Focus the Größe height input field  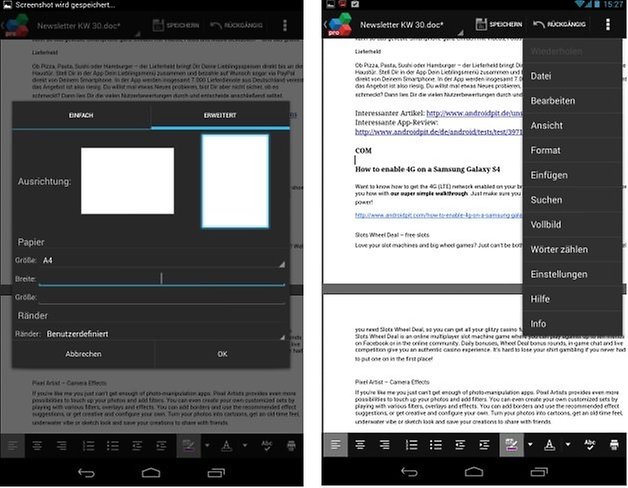coord(162,297)
